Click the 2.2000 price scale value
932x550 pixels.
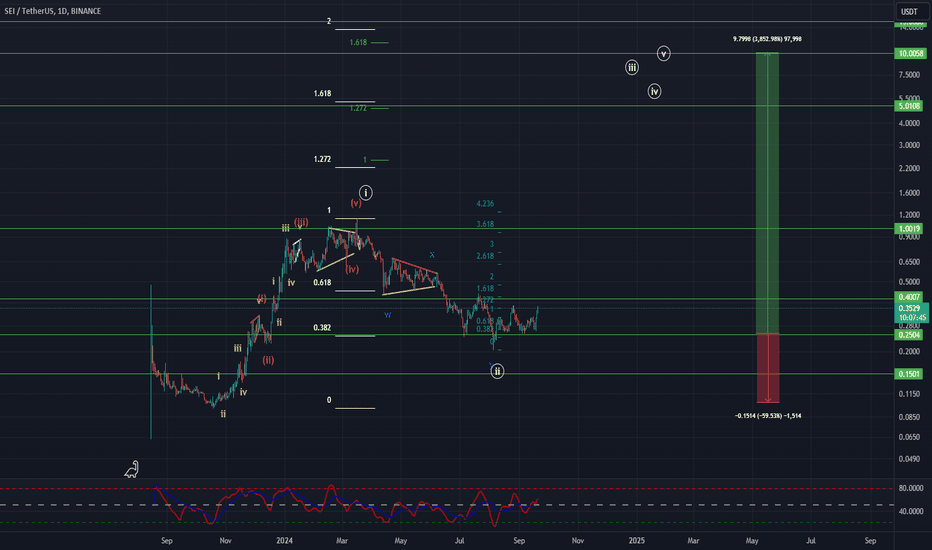click(909, 169)
